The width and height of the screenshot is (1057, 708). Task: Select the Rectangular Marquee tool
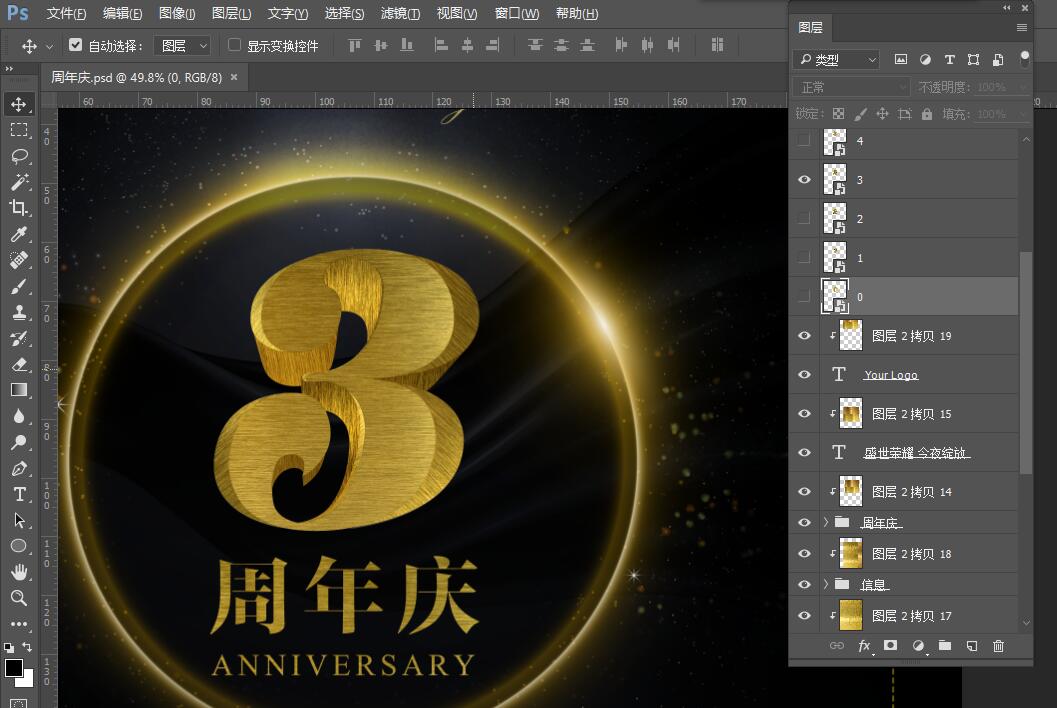pyautogui.click(x=19, y=130)
